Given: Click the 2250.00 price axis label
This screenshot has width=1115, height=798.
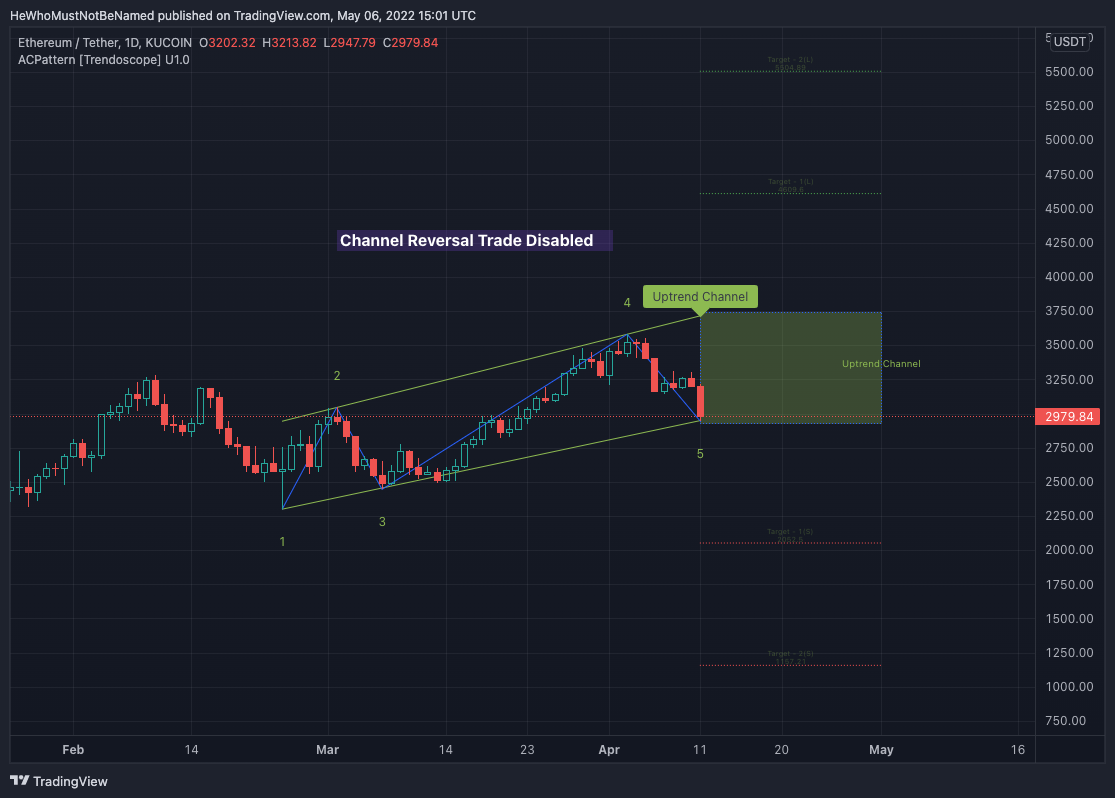Looking at the screenshot, I should (x=1069, y=516).
